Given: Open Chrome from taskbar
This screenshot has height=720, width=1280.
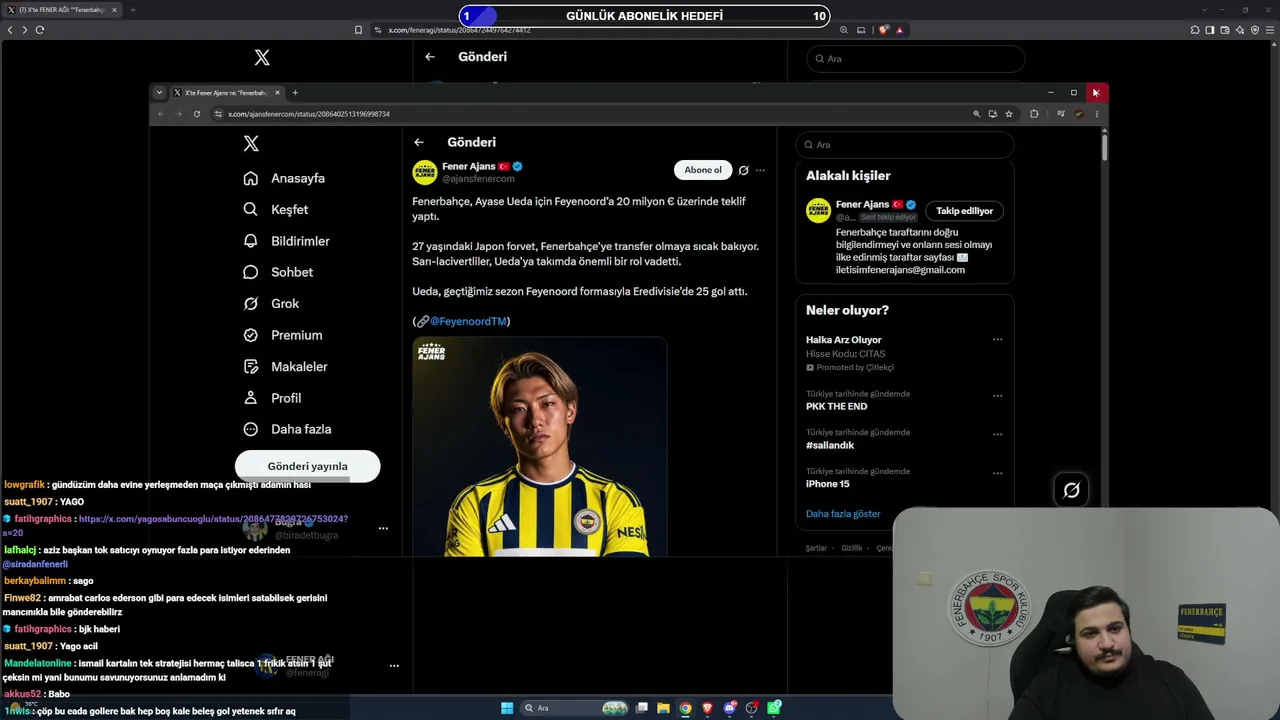Looking at the screenshot, I should coord(685,708).
